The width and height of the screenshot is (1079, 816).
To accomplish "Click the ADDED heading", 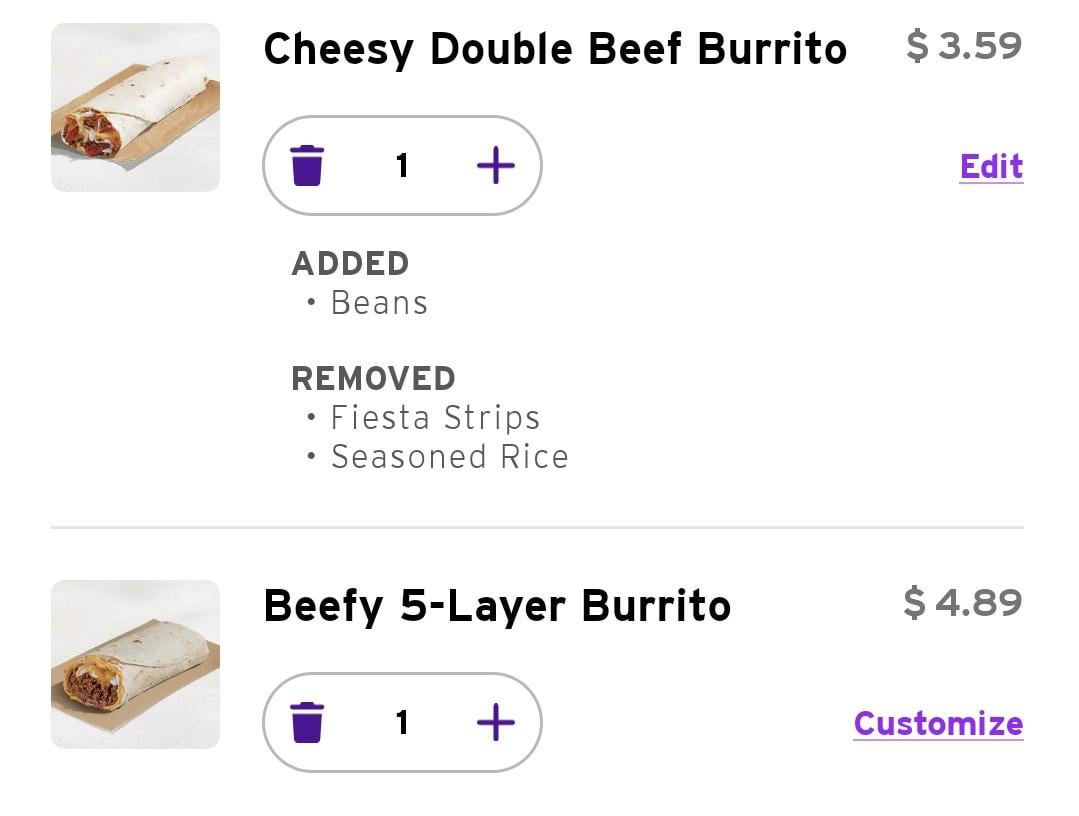I will 350,264.
